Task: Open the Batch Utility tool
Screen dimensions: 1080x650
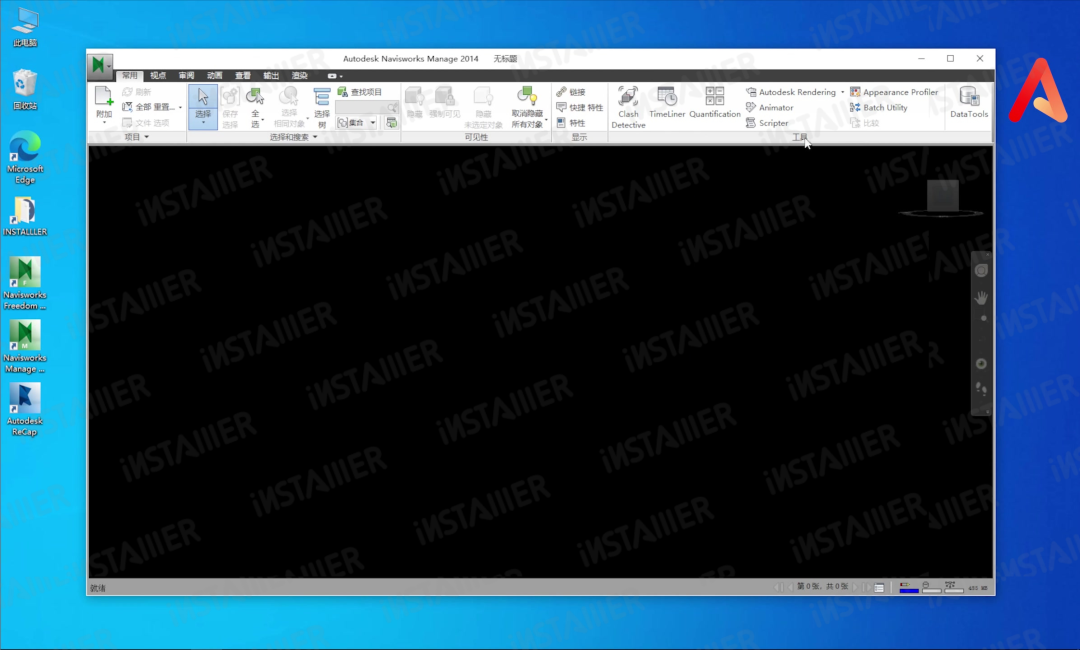Action: click(879, 107)
